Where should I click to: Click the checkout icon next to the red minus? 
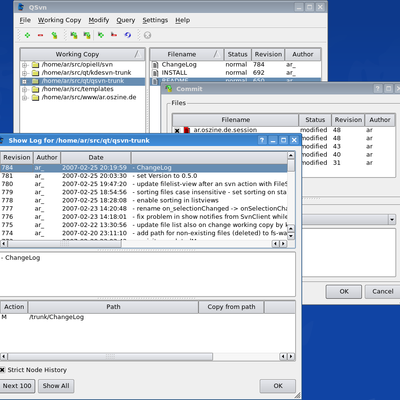click(x=54, y=35)
